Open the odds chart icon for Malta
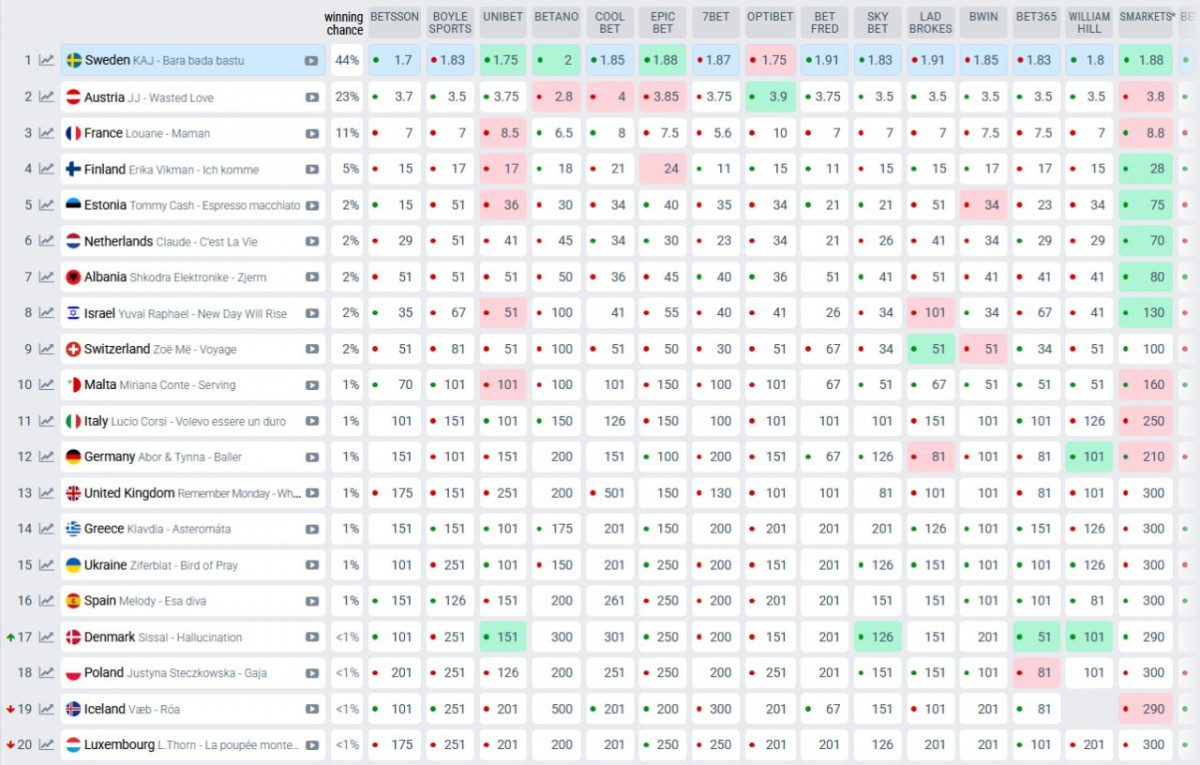 (47, 385)
